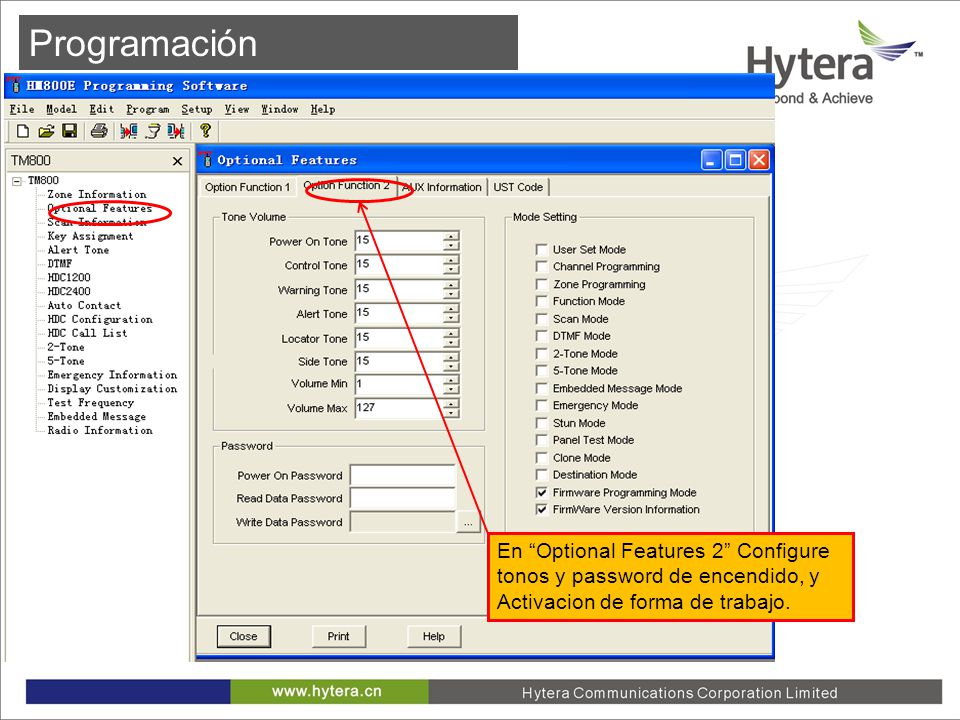Select HDC Configuration in the tree
960x720 pixels.
coord(100,320)
